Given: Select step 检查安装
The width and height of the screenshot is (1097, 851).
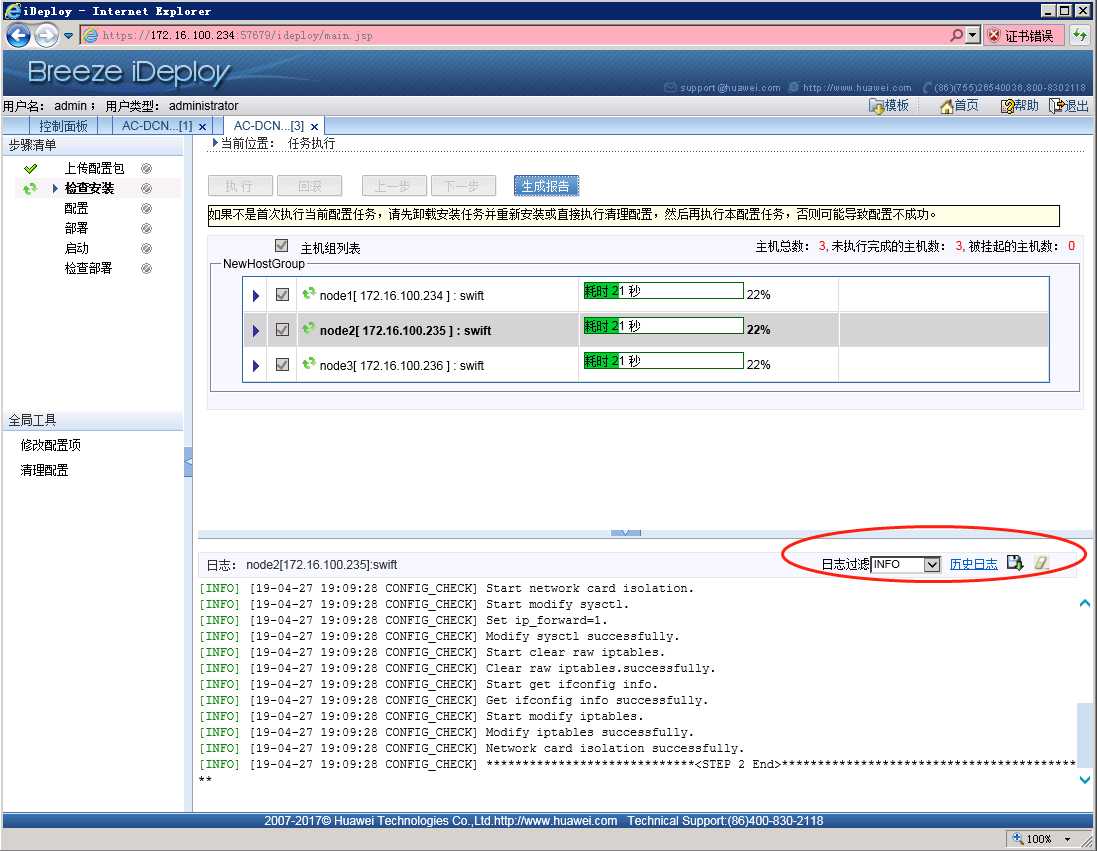Looking at the screenshot, I should click(x=90, y=188).
